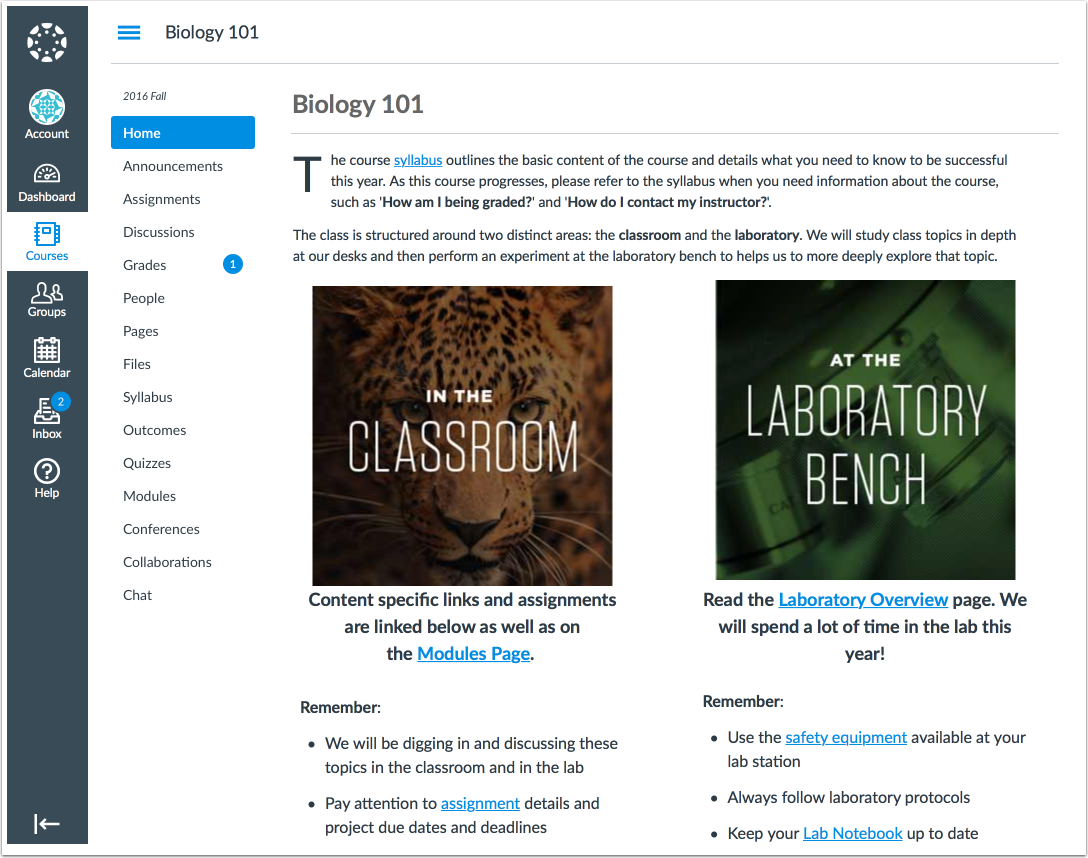
Task: Toggle the course menu hamburger icon
Action: [x=129, y=33]
